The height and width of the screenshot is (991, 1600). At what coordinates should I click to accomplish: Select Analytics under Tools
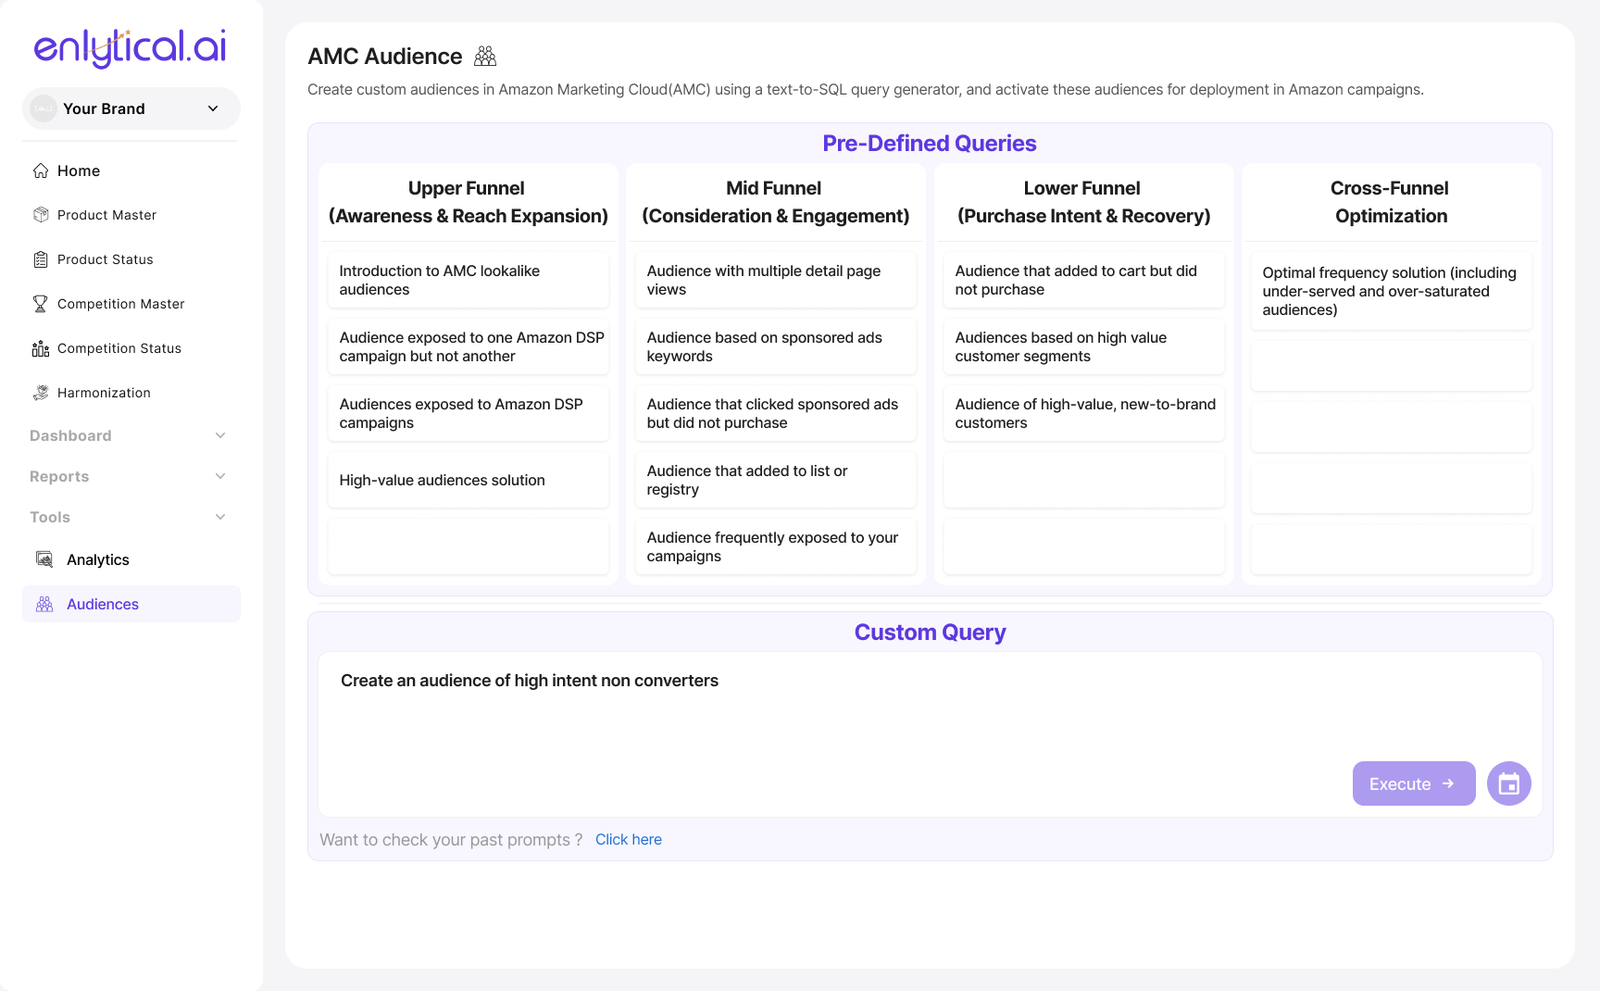131,559
